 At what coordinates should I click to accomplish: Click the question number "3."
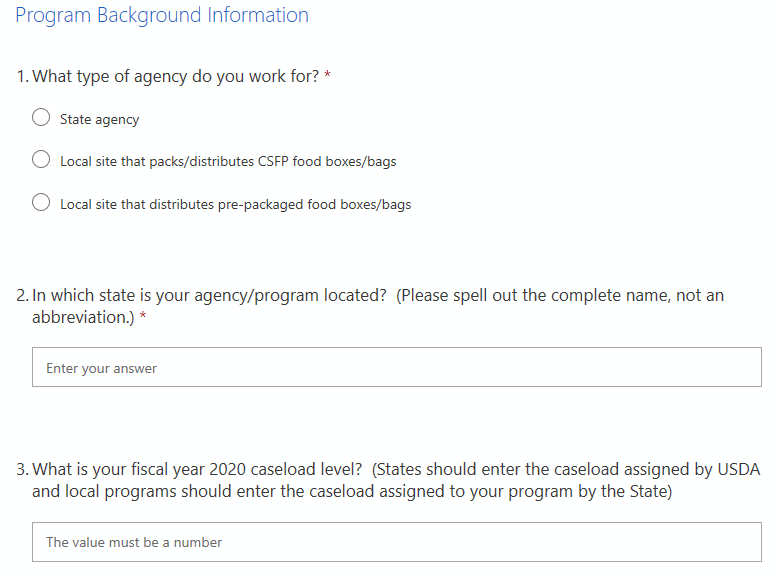[x=23, y=470]
